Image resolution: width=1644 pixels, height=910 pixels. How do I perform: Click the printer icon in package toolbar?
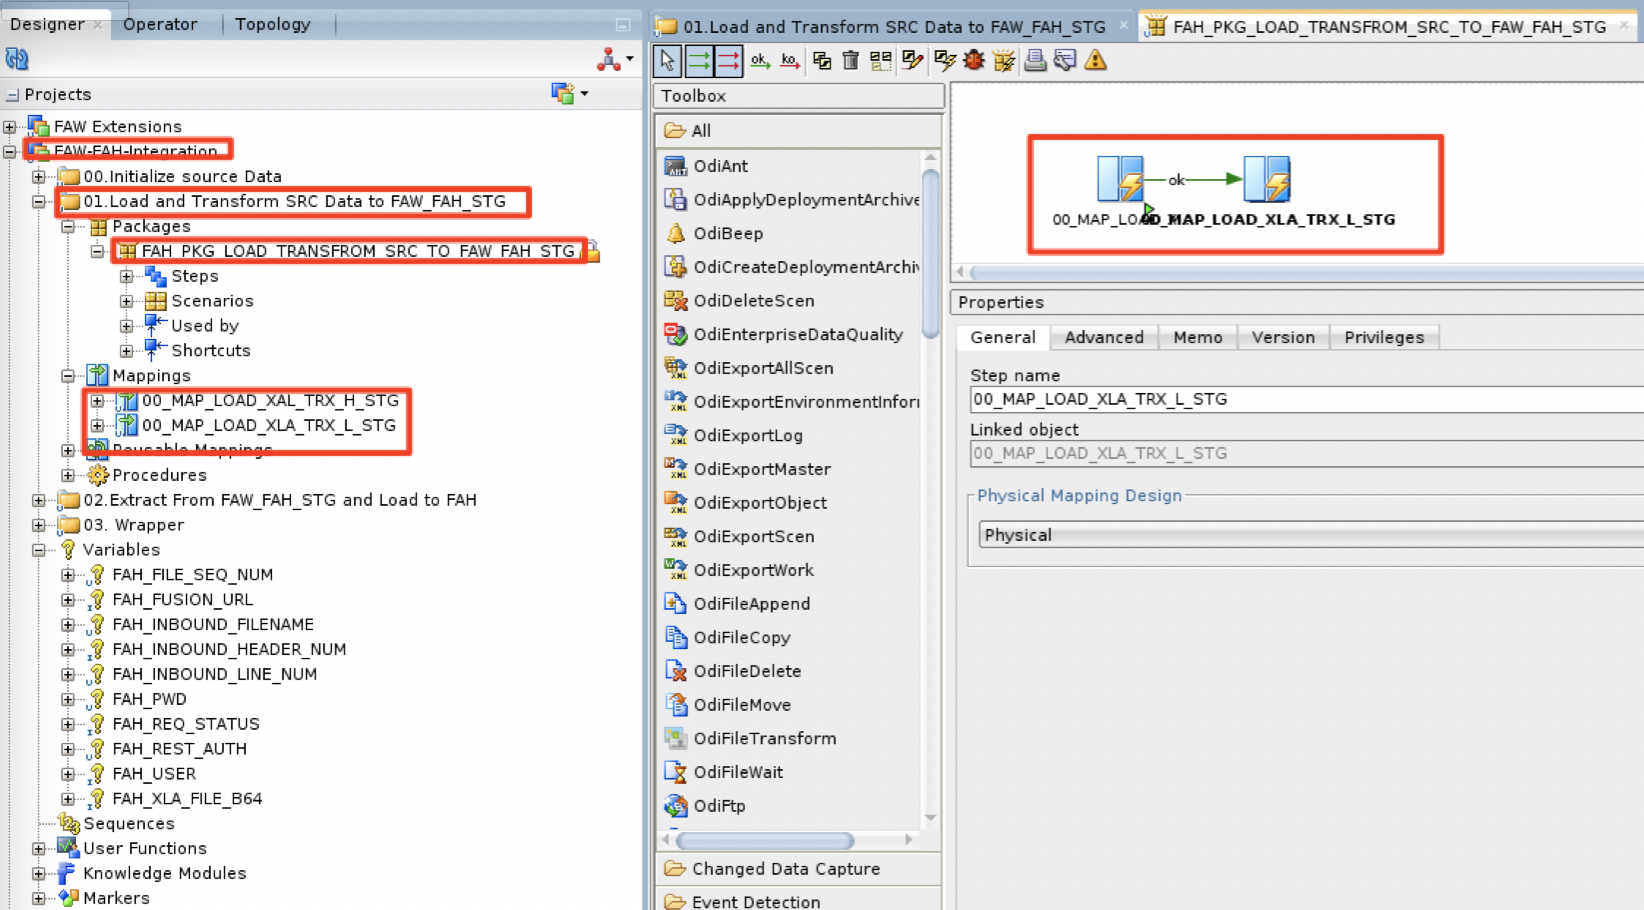[1035, 61]
